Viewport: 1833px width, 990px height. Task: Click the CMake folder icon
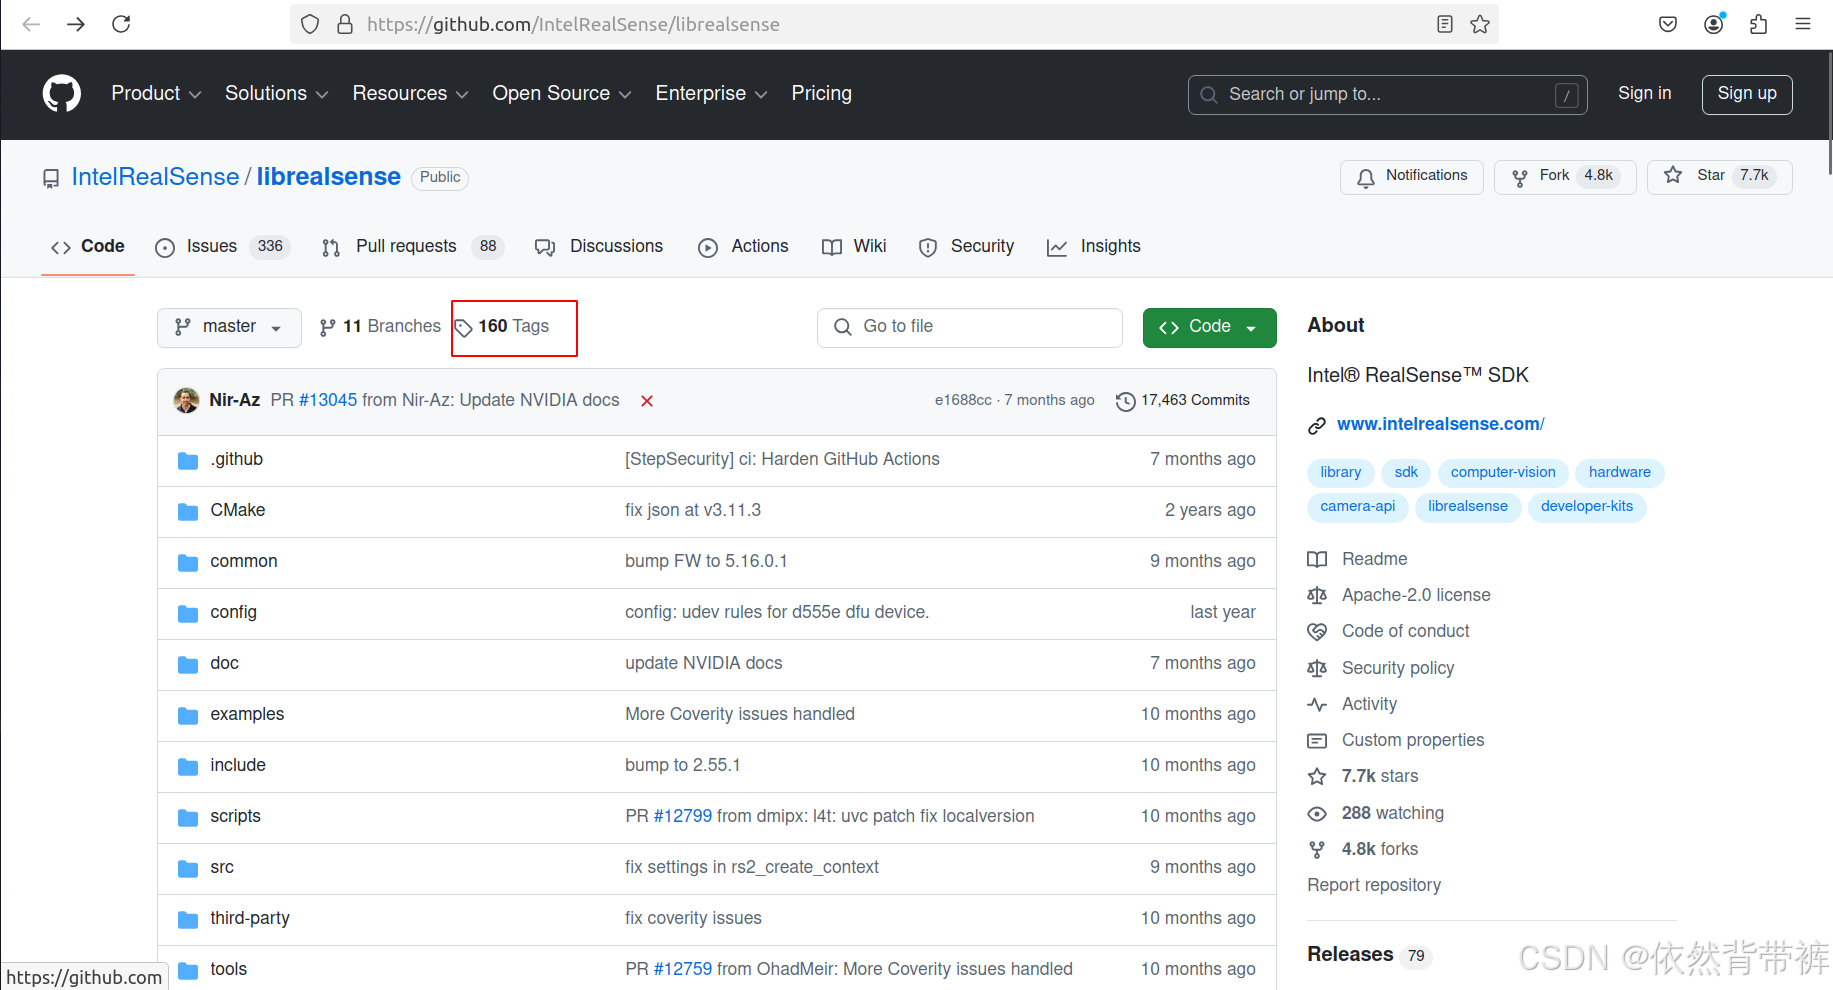click(x=188, y=511)
